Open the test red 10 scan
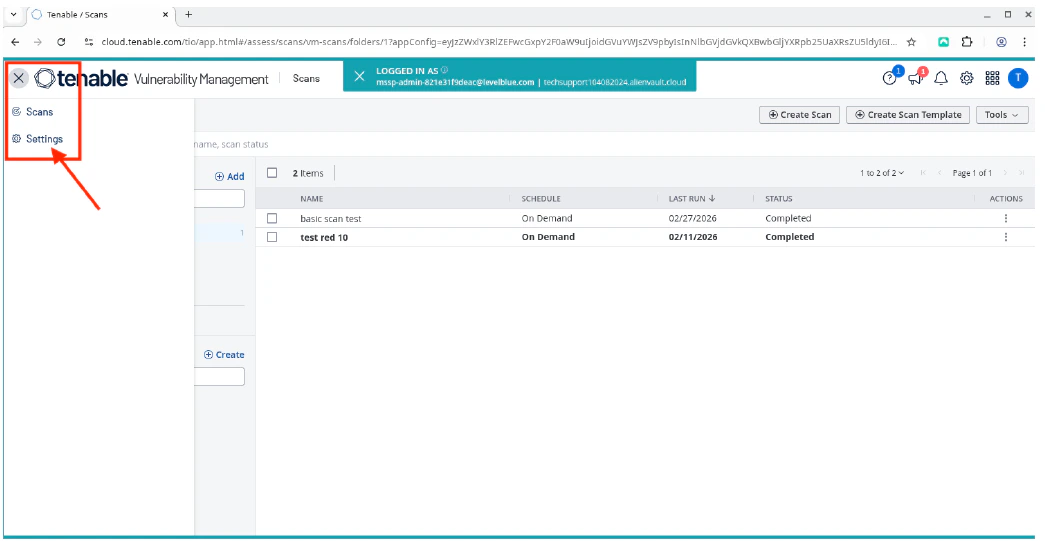The height and width of the screenshot is (541, 1045). (x=324, y=237)
